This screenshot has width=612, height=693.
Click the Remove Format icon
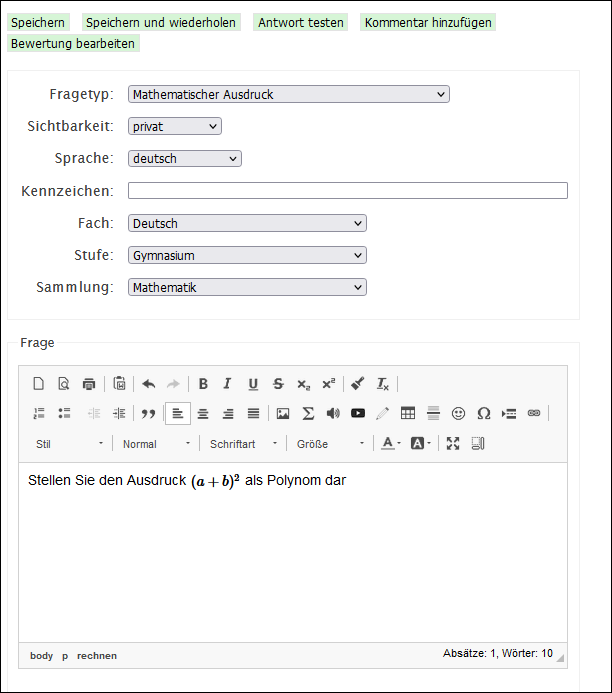(x=383, y=384)
